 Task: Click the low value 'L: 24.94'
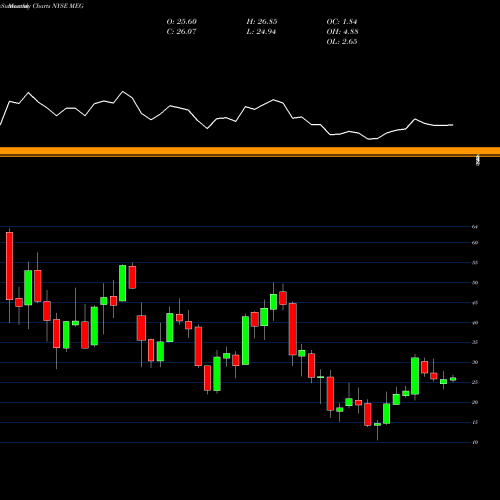(261, 32)
